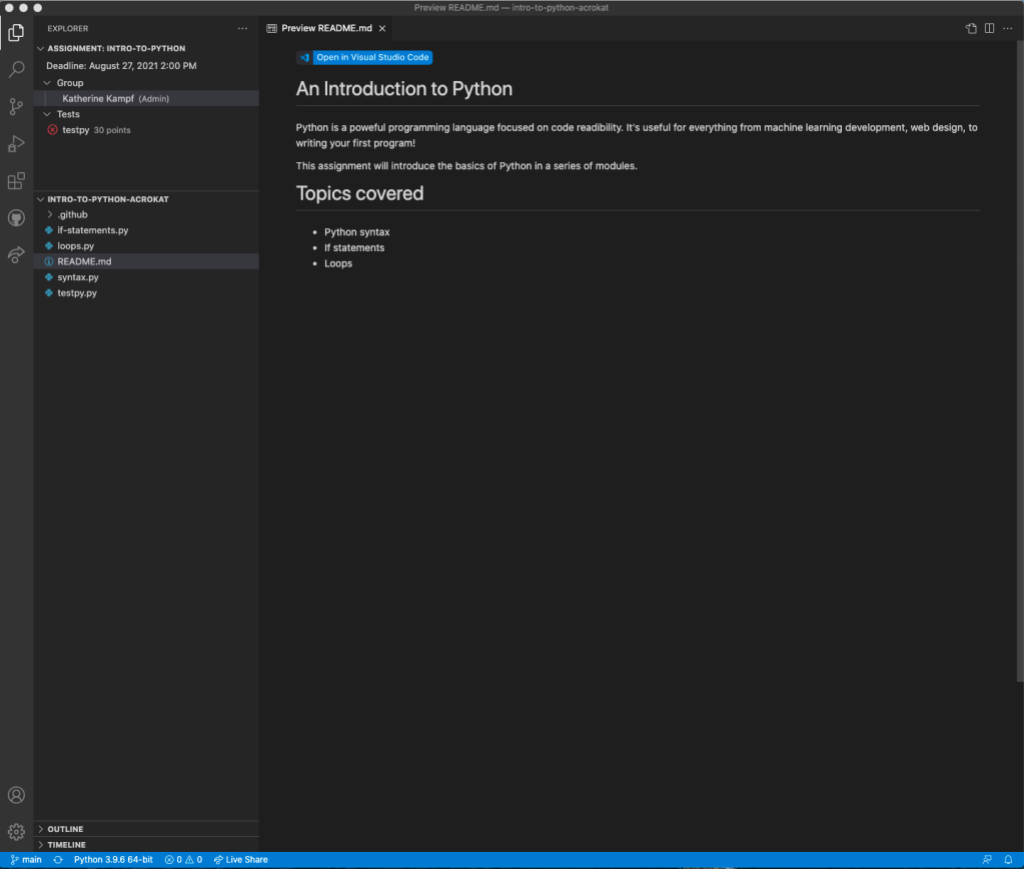Click Open in Visual Studio Code badge
The height and width of the screenshot is (869, 1024).
pos(364,57)
